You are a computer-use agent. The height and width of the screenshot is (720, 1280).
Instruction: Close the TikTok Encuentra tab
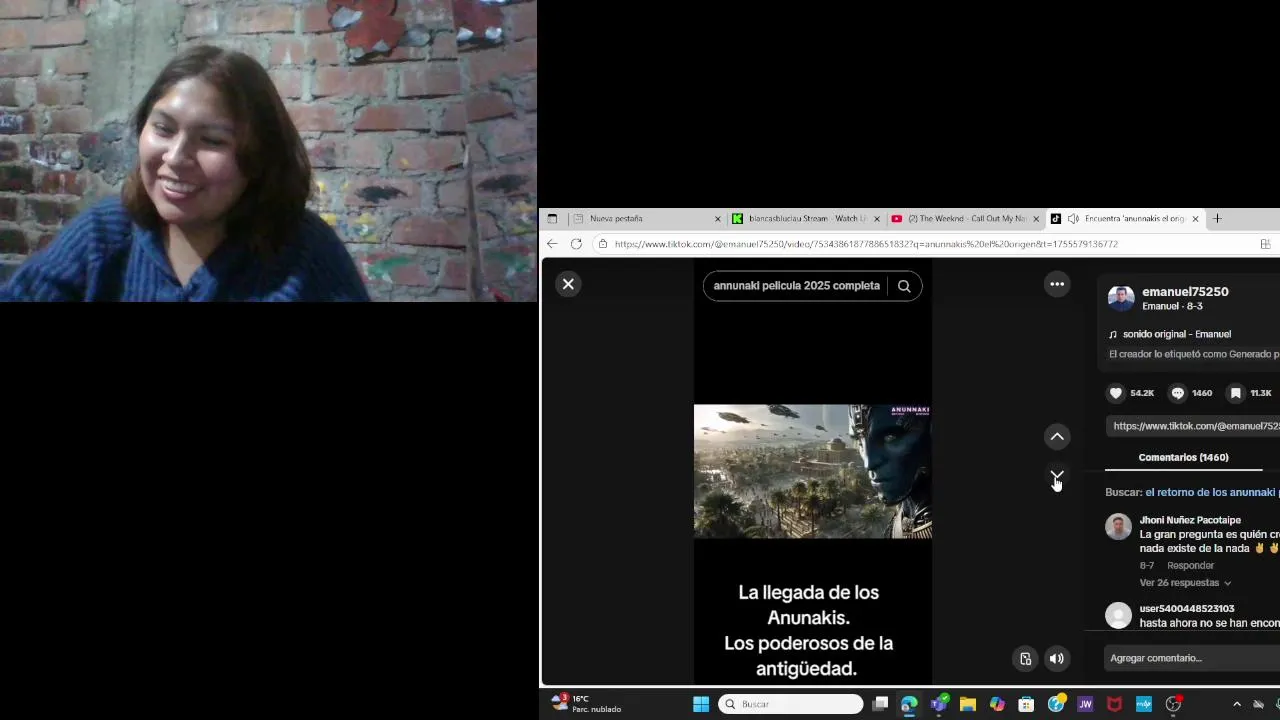point(1195,218)
